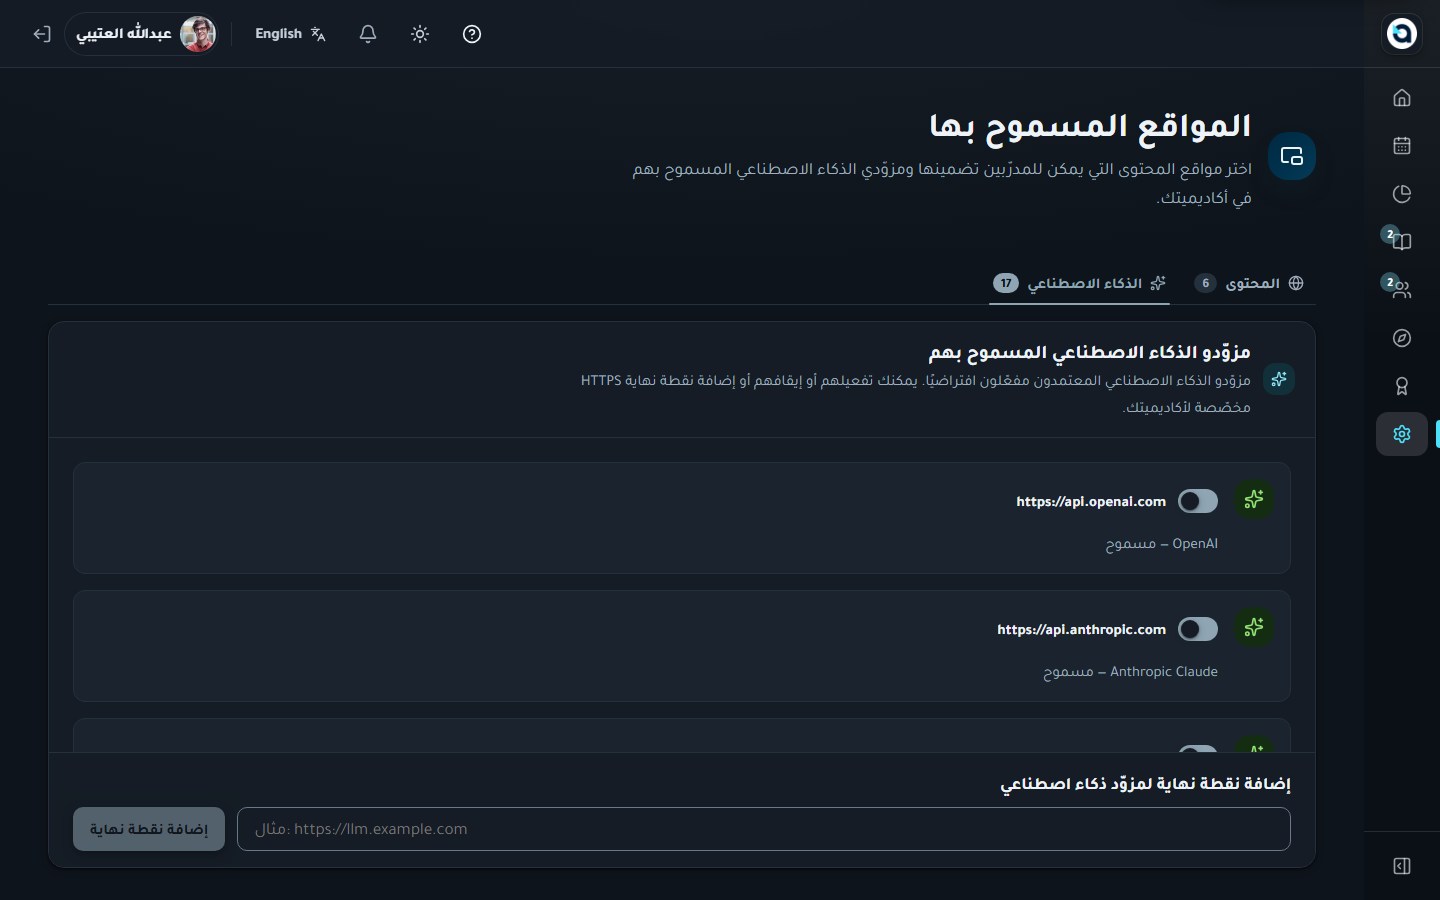Image resolution: width=1440 pixels, height=900 pixels.
Task: Open the pie chart analytics icon
Action: click(1402, 194)
